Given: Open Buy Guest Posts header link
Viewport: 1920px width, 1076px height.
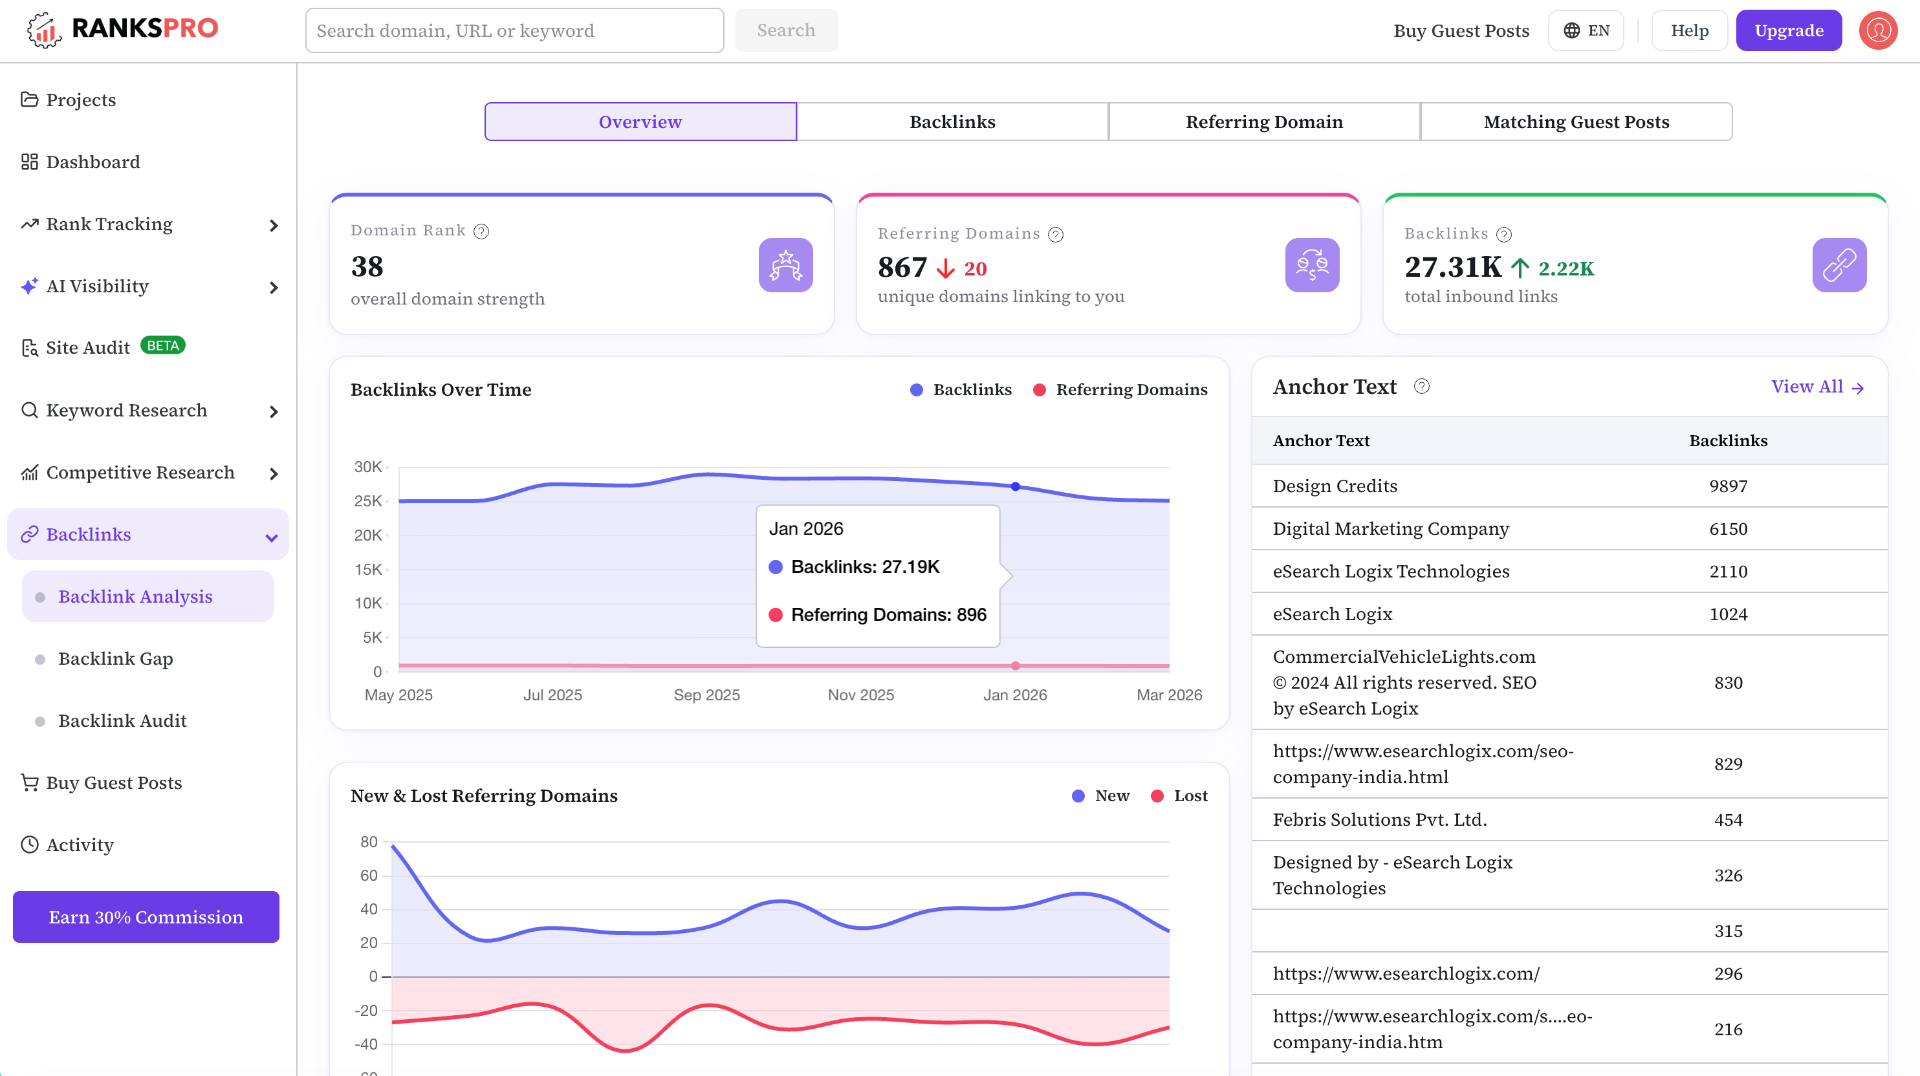Looking at the screenshot, I should (x=1461, y=31).
